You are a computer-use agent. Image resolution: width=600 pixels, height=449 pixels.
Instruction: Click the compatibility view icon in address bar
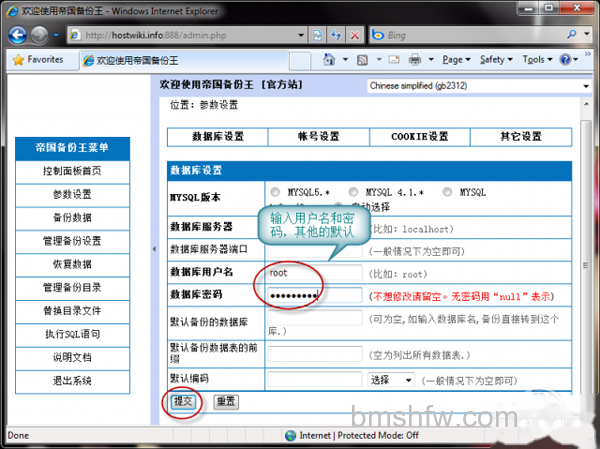[x=317, y=35]
